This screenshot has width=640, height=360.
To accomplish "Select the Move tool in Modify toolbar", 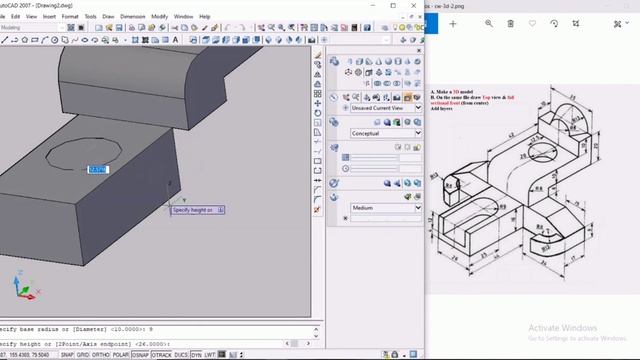I will coord(318,104).
